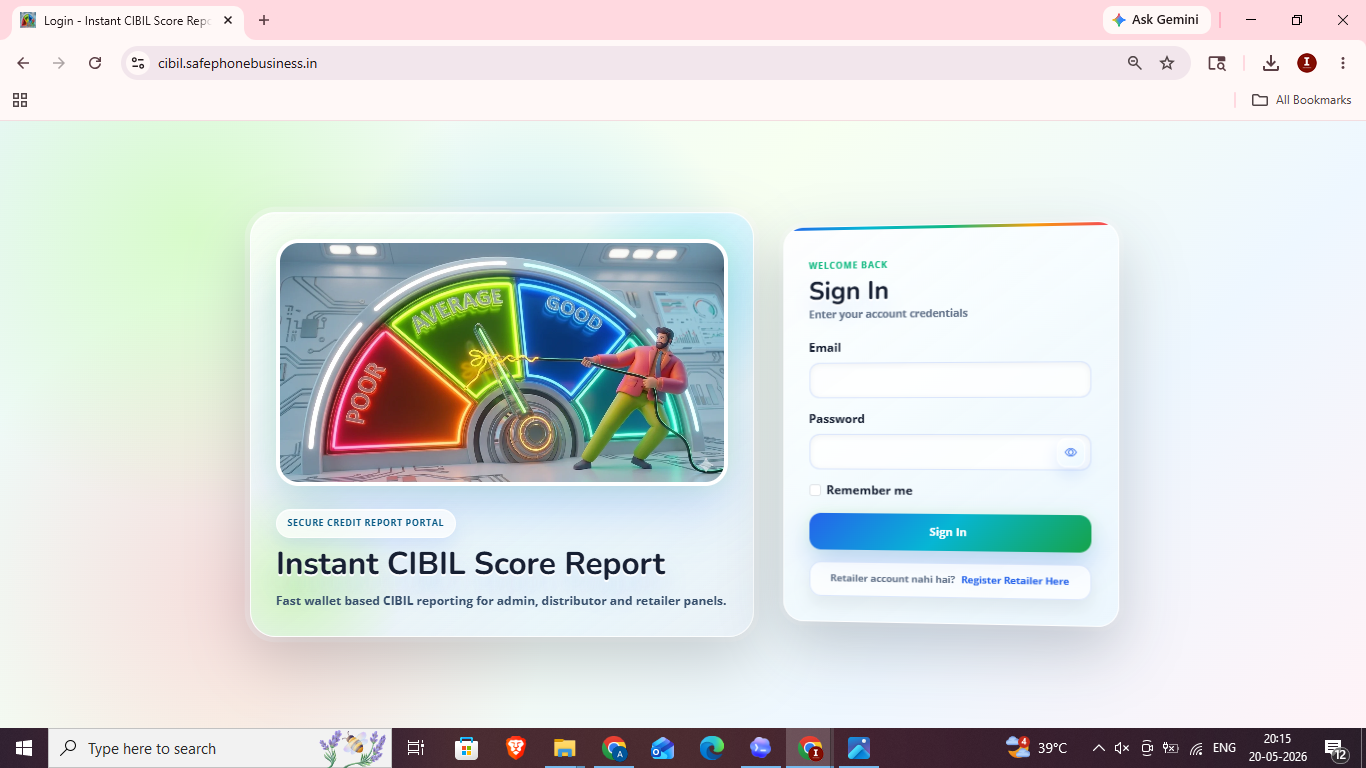Ask Gemini from the title bar
The height and width of the screenshot is (768, 1366).
pyautogui.click(x=1156, y=20)
